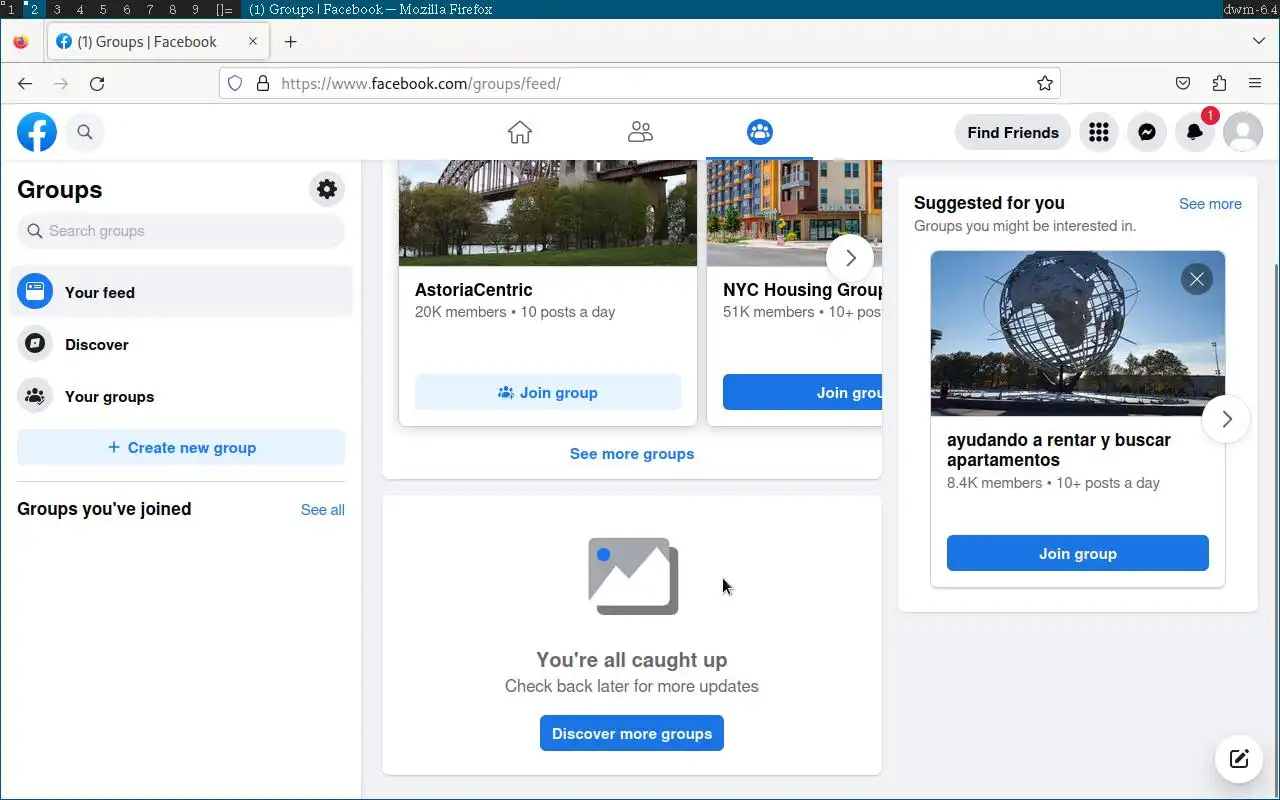Open Your groups in the sidebar
This screenshot has height=800, width=1280.
click(x=181, y=396)
